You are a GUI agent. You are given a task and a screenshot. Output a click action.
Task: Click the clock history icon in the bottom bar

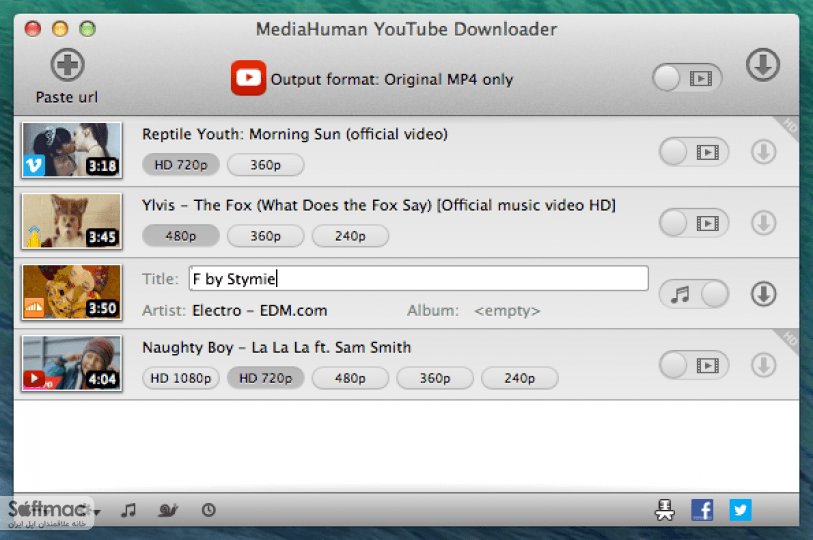208,510
